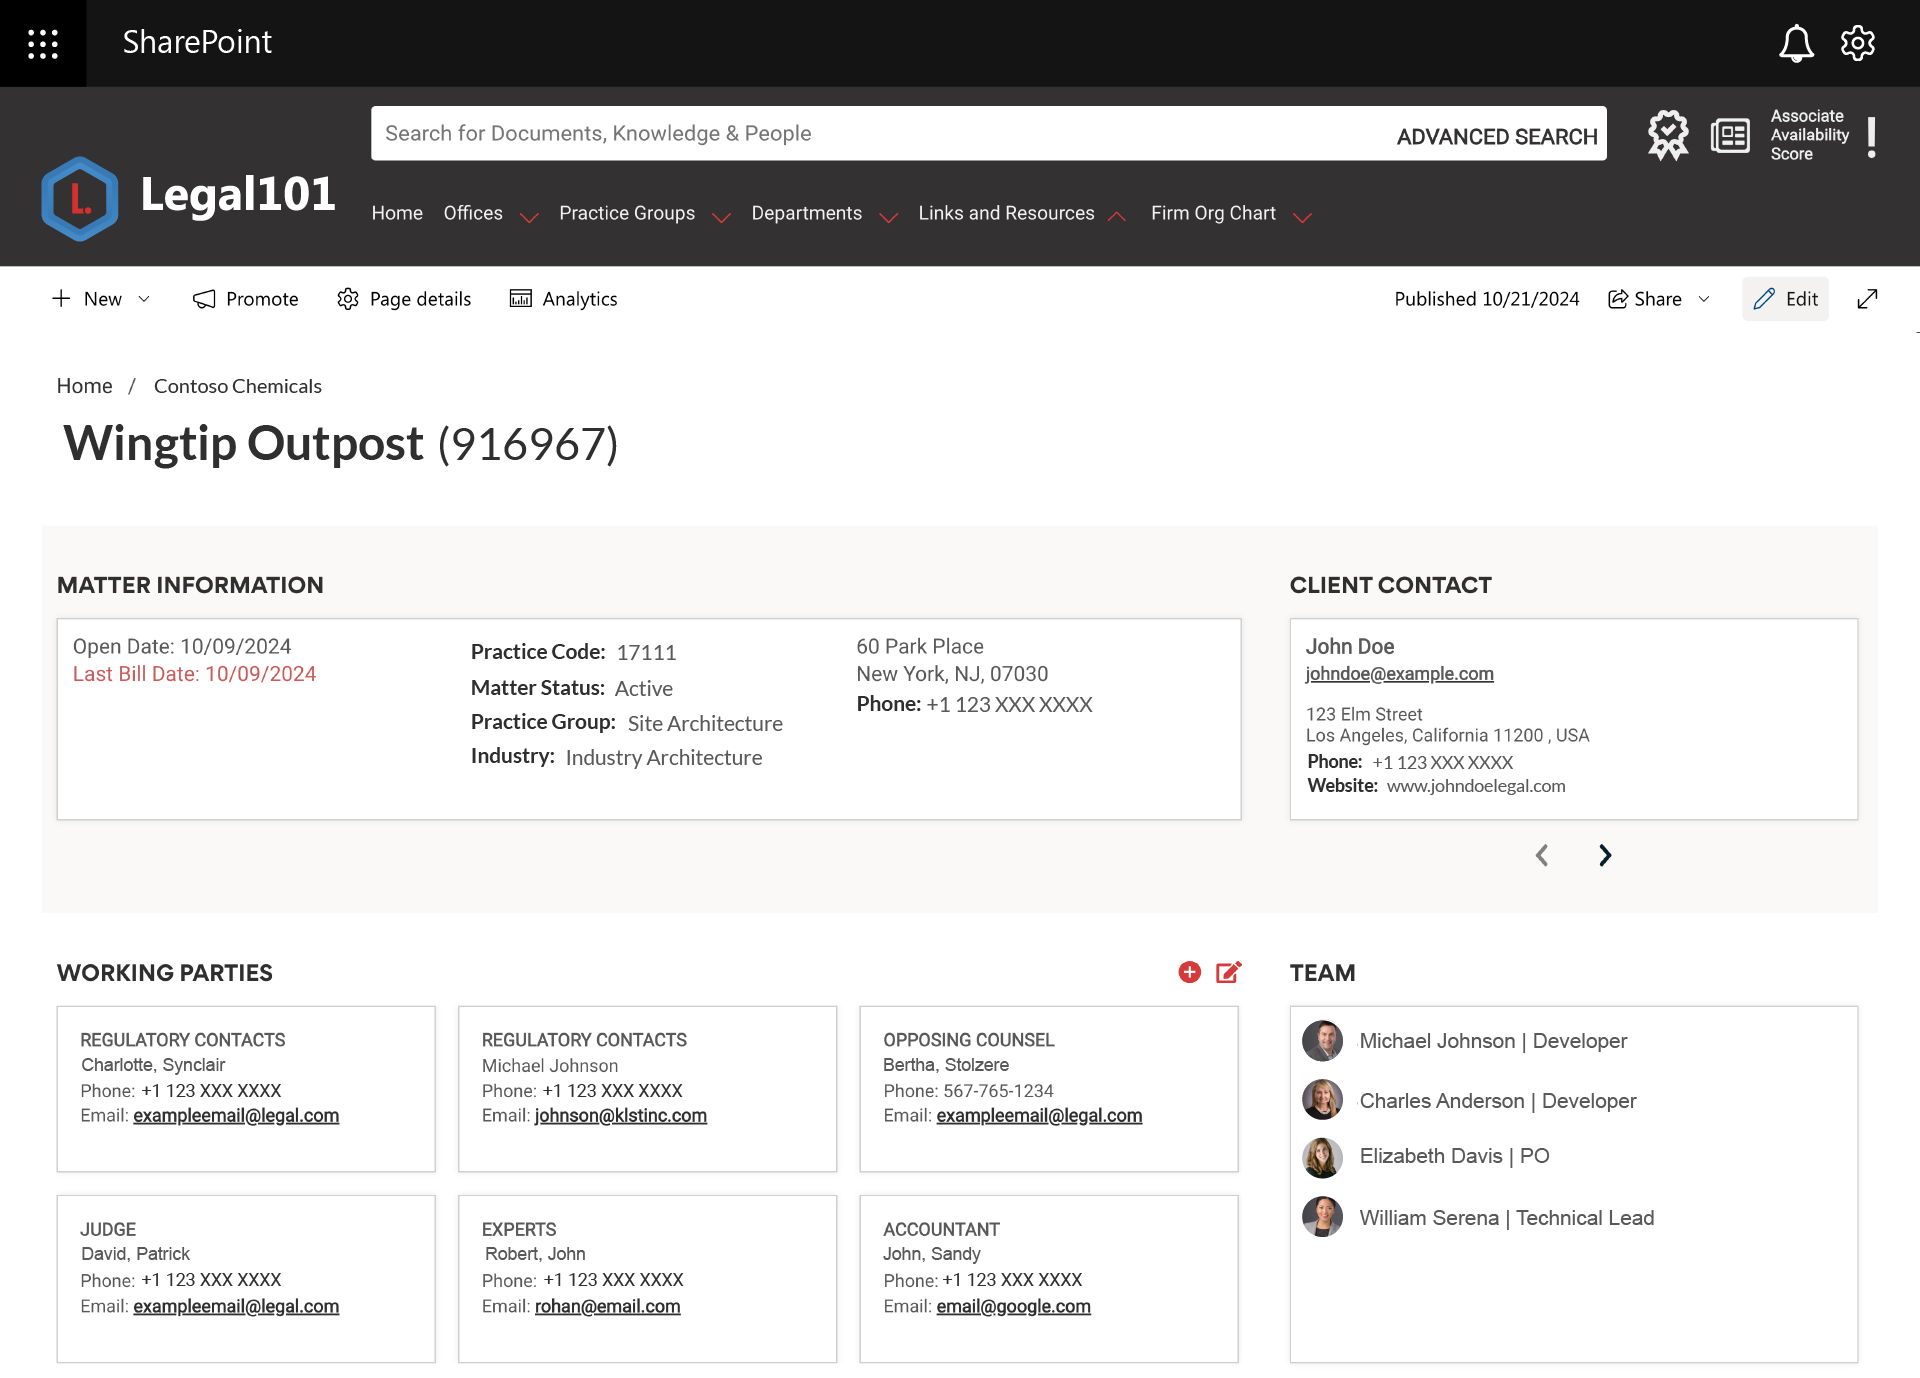This screenshot has width=1920, height=1378.
Task: Go to Home in navigation menu
Action: (x=397, y=213)
